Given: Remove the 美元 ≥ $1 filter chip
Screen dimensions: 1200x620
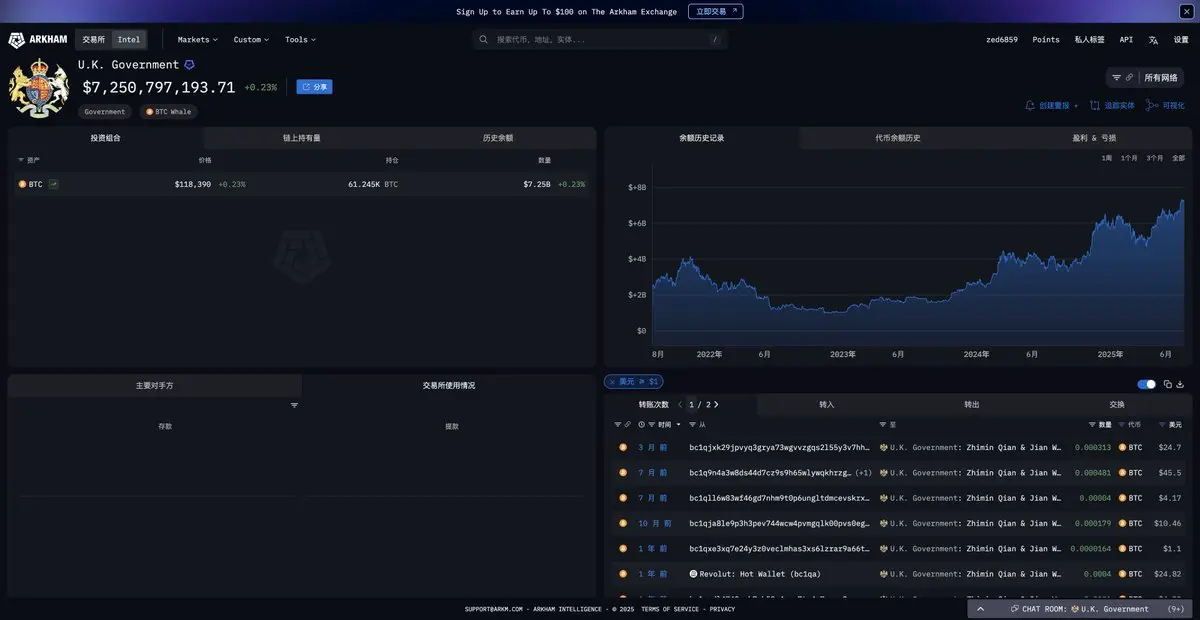Looking at the screenshot, I should [612, 382].
